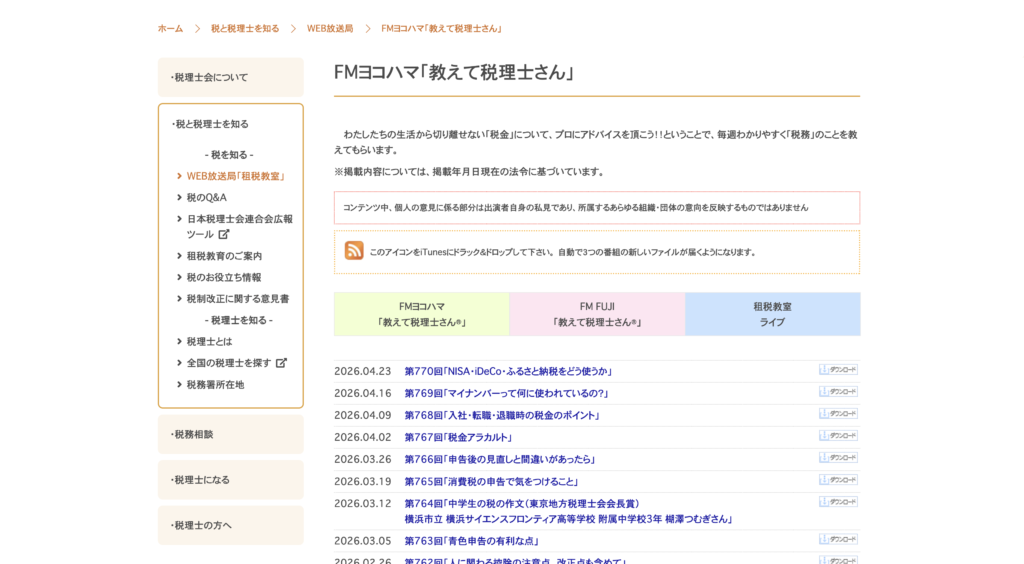Image resolution: width=1024 pixels, height=564 pixels.
Task: Open 税理士とは sidebar link
Action: (x=209, y=341)
